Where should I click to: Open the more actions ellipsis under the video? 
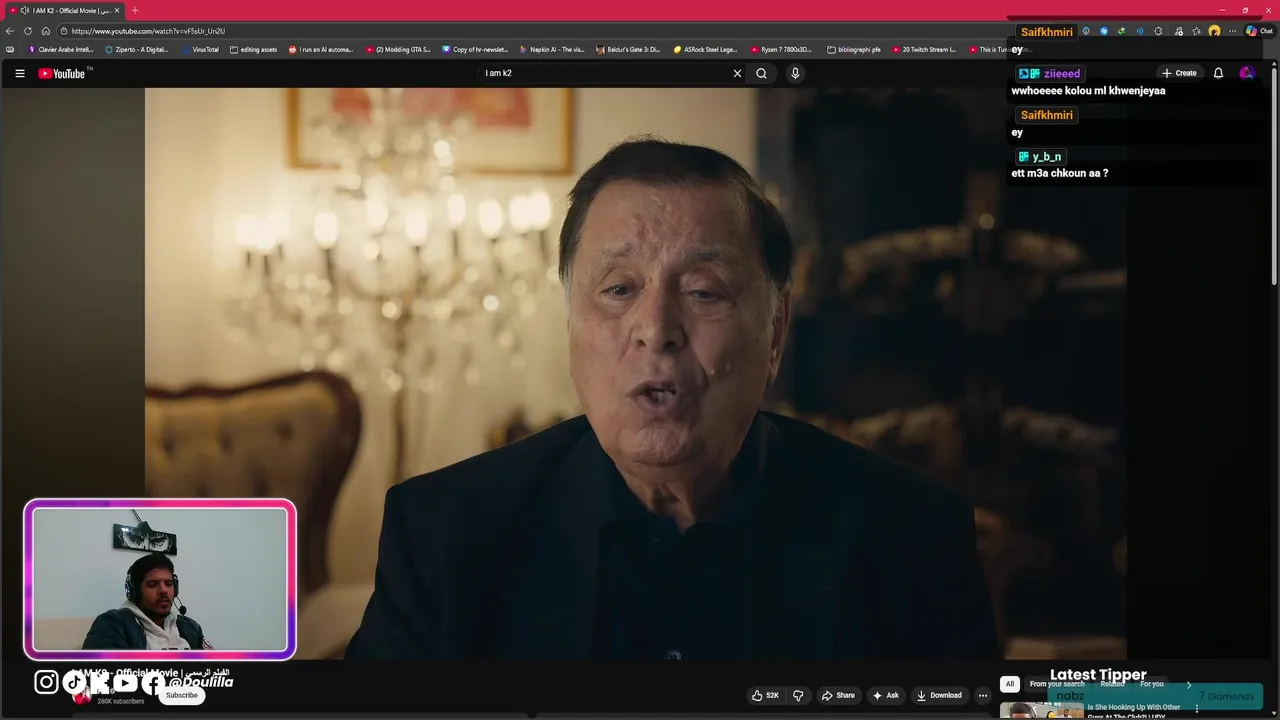[983, 695]
